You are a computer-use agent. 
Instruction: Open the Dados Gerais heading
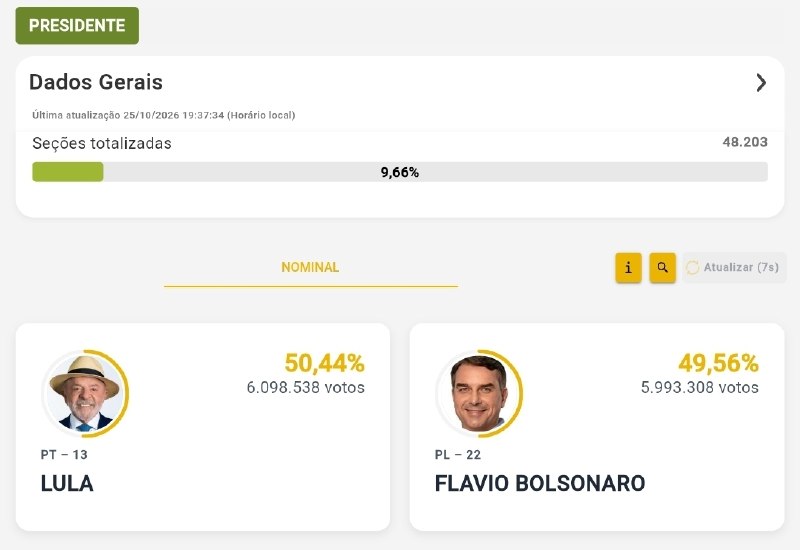click(x=96, y=82)
